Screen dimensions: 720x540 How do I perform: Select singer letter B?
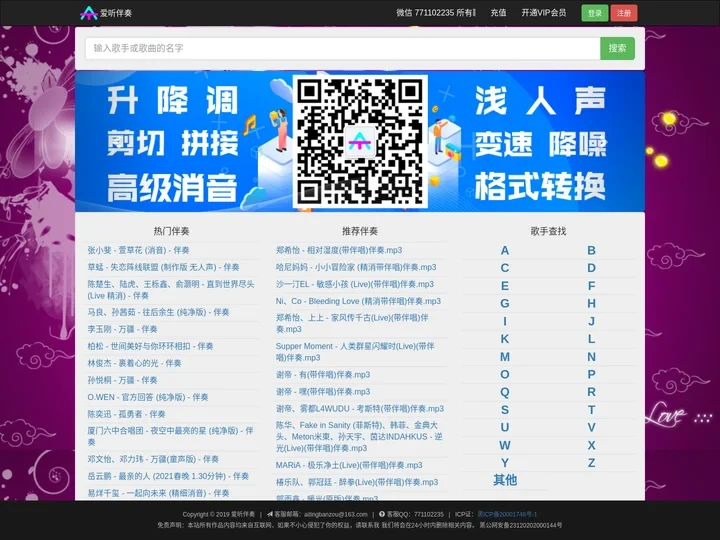[591, 251]
